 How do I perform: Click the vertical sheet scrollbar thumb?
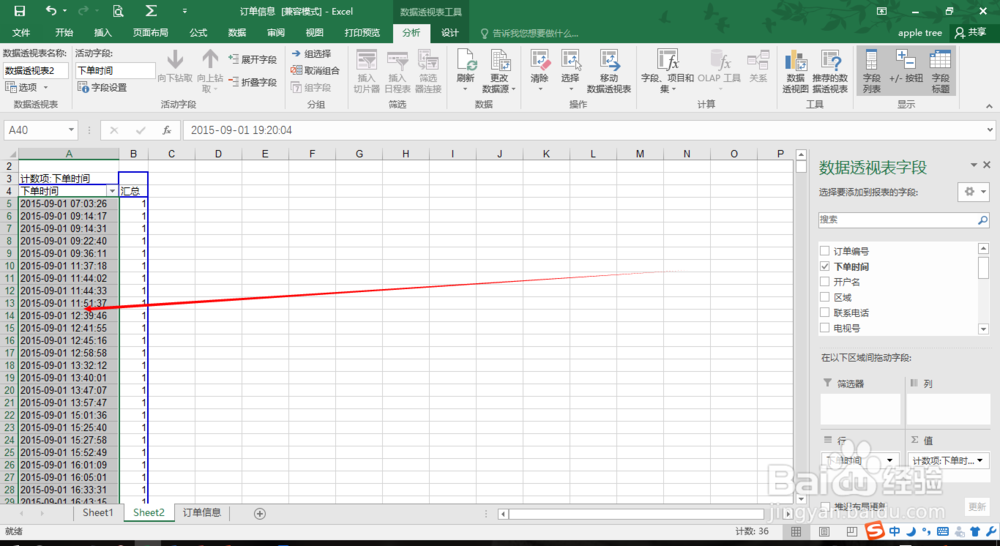coord(801,167)
